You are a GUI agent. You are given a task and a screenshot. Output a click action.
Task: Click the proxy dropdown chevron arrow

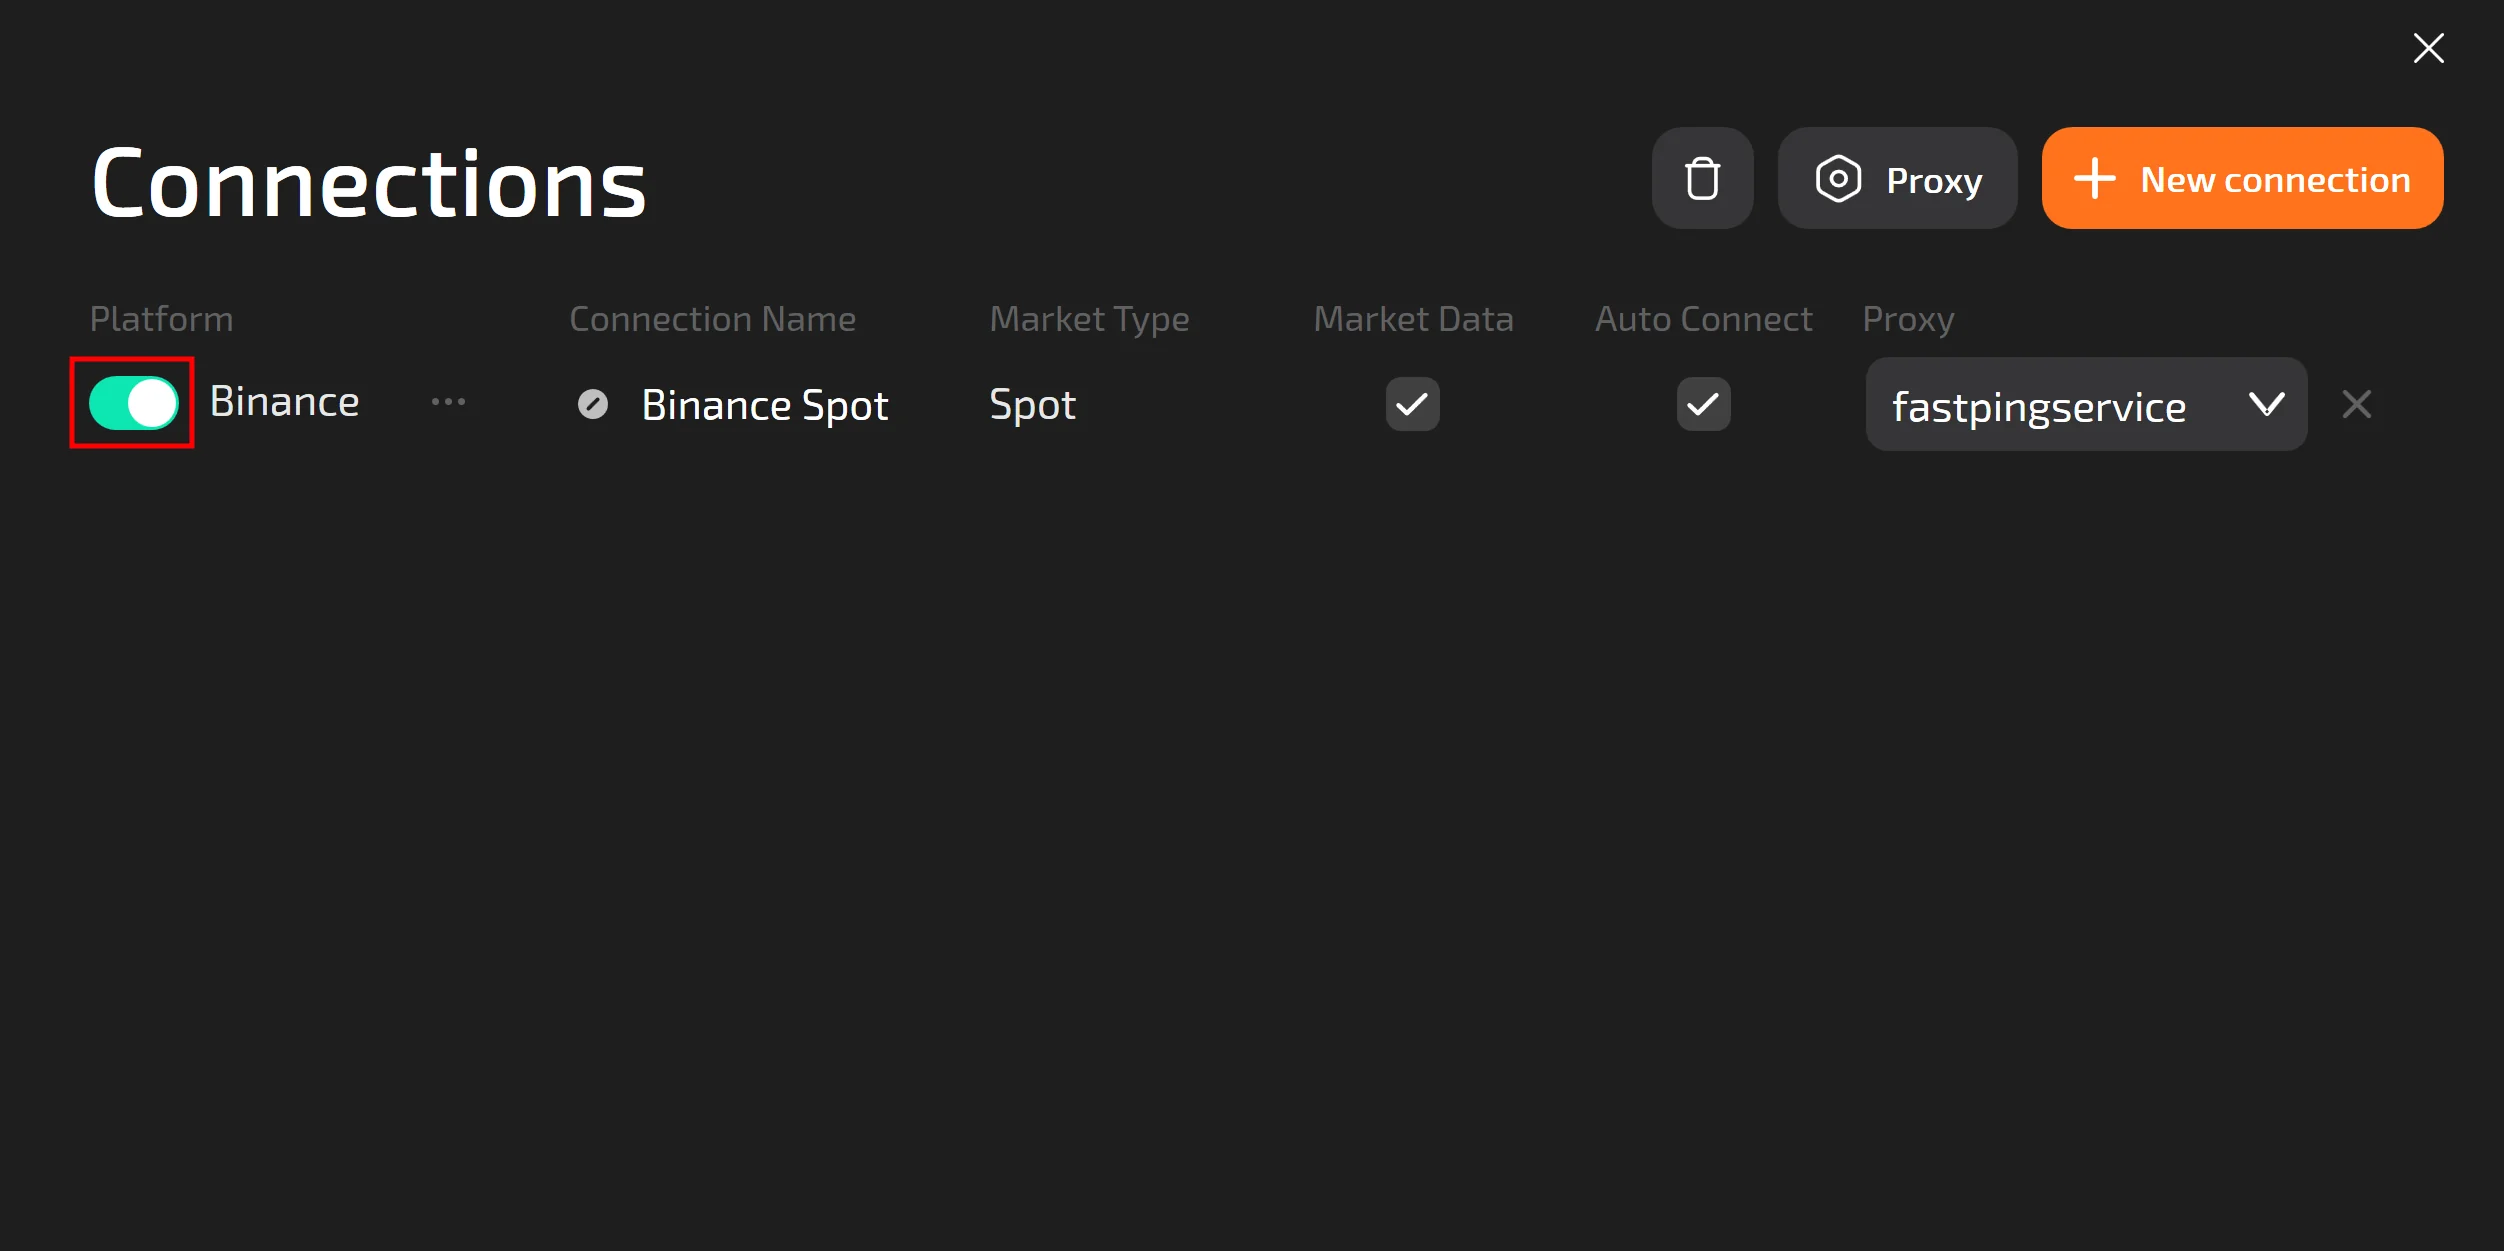coord(2266,404)
